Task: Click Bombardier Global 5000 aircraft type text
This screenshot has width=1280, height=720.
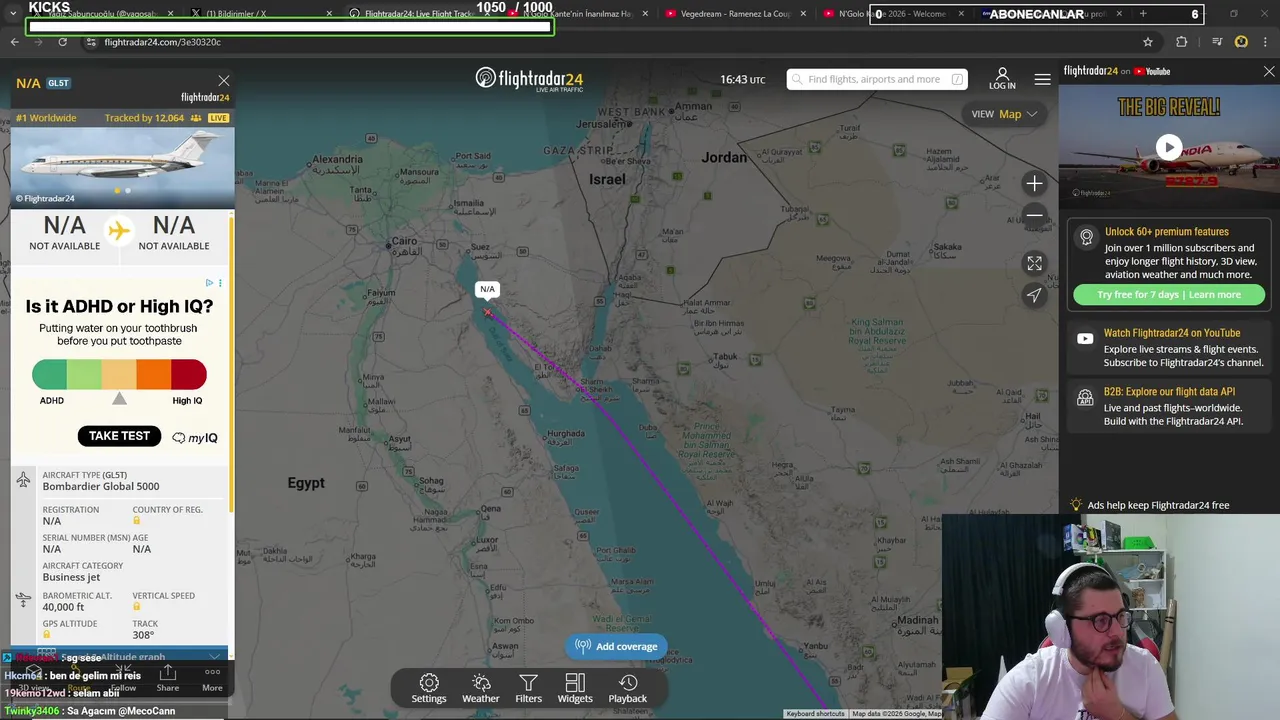Action: [x=101, y=487]
